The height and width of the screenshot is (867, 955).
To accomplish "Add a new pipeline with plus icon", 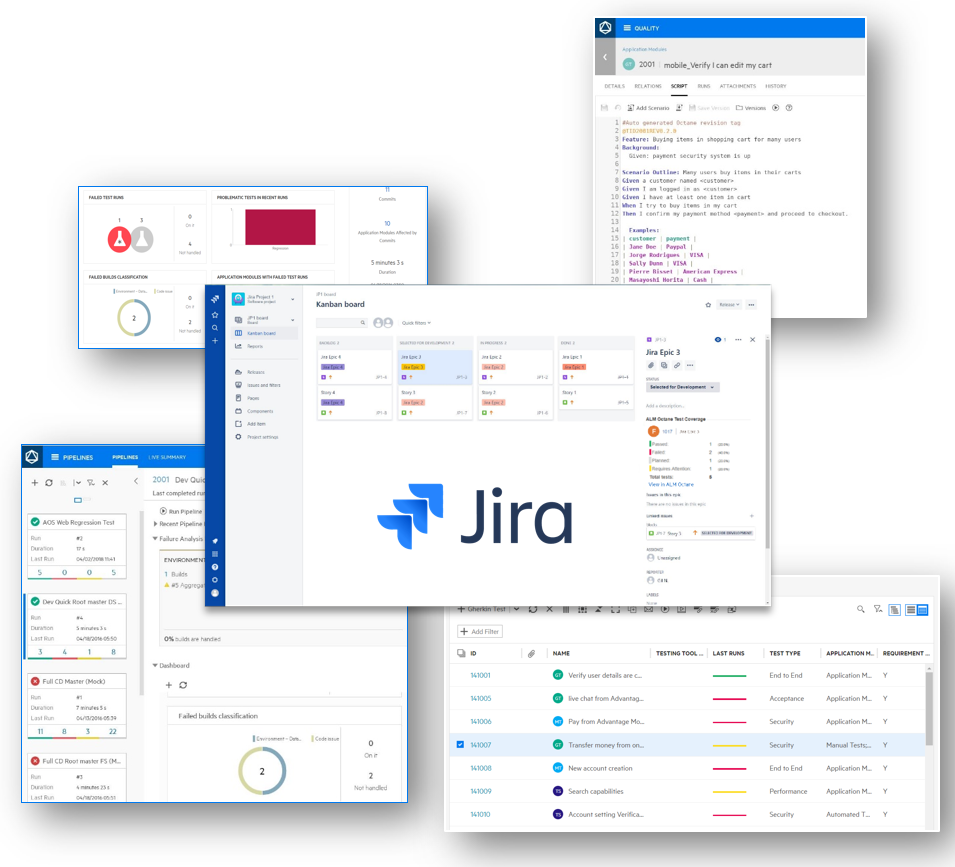I will (34, 483).
